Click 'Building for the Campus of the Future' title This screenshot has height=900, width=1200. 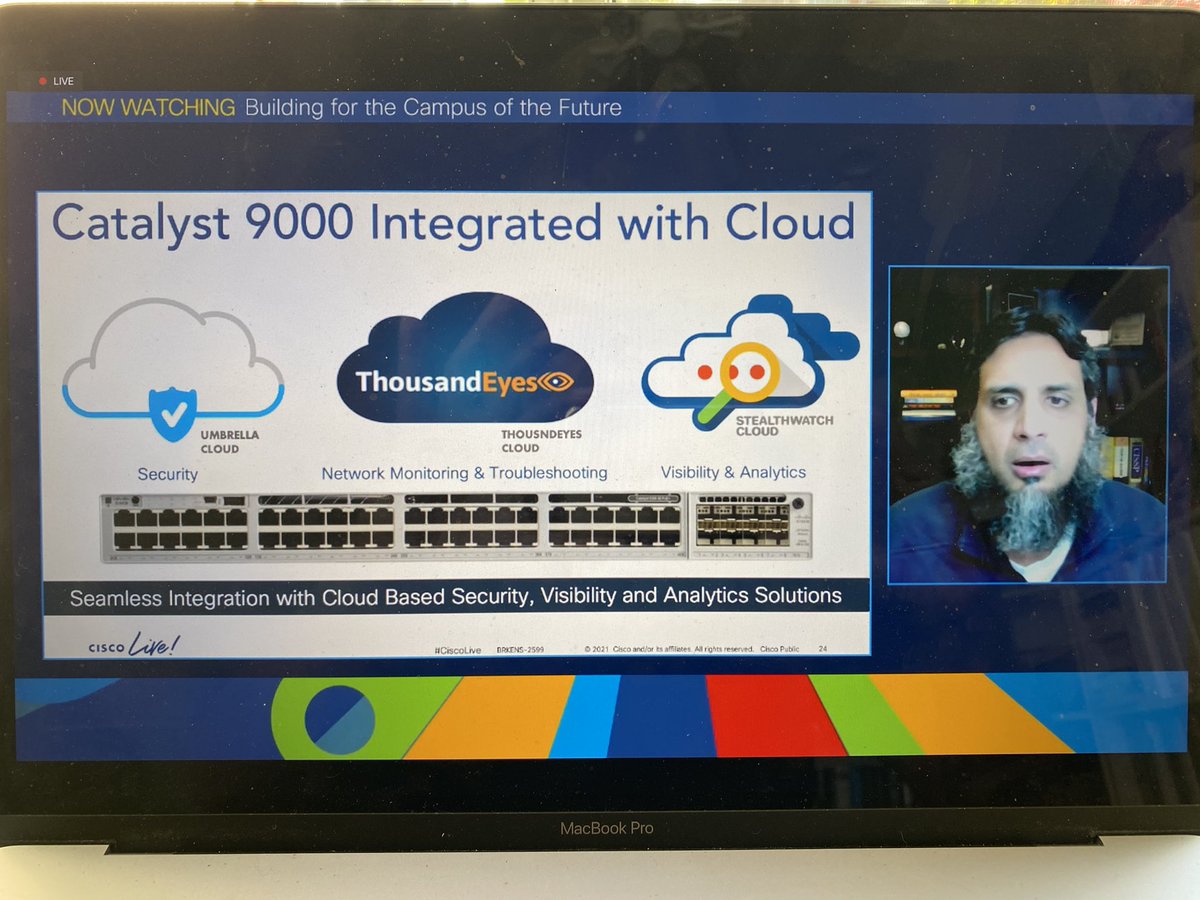coord(433,107)
